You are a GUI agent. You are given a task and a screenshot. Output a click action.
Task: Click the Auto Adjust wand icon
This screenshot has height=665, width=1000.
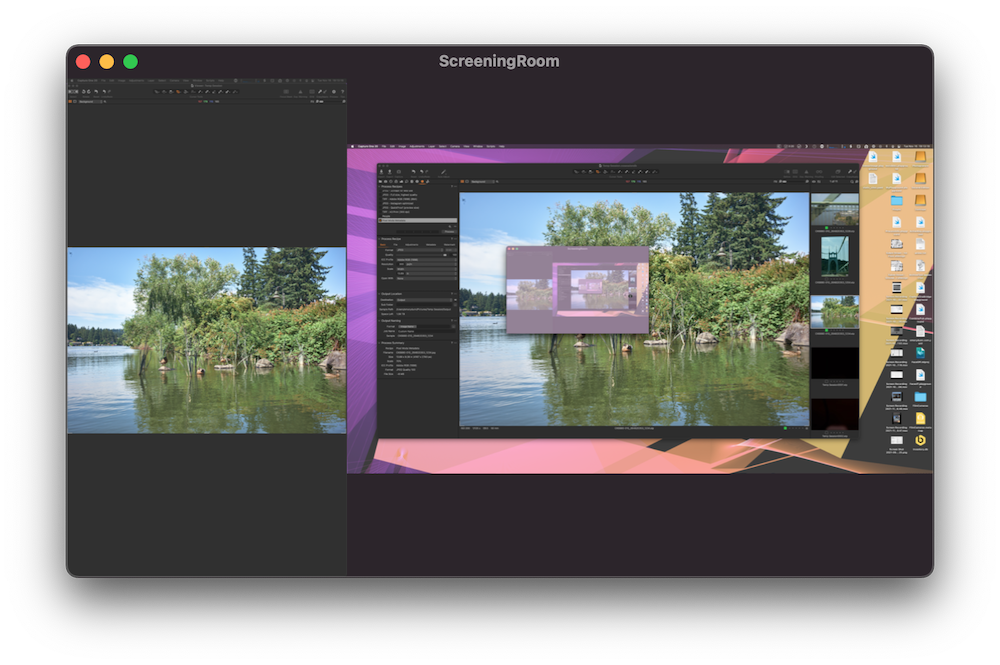point(443,172)
